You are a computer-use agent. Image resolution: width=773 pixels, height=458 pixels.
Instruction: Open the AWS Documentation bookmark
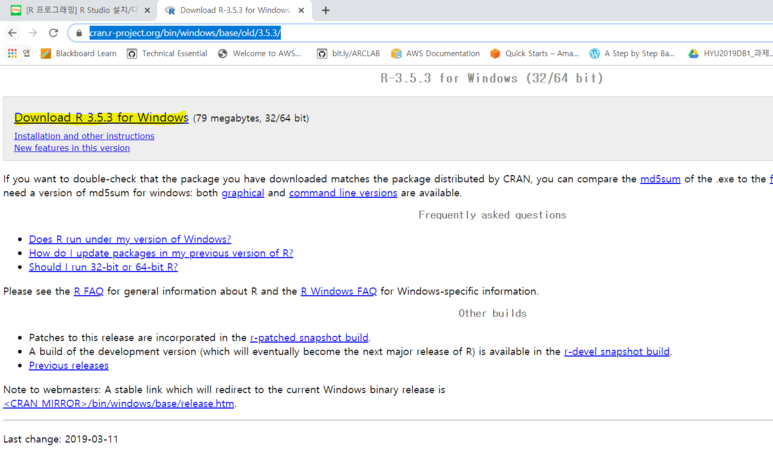coord(435,53)
